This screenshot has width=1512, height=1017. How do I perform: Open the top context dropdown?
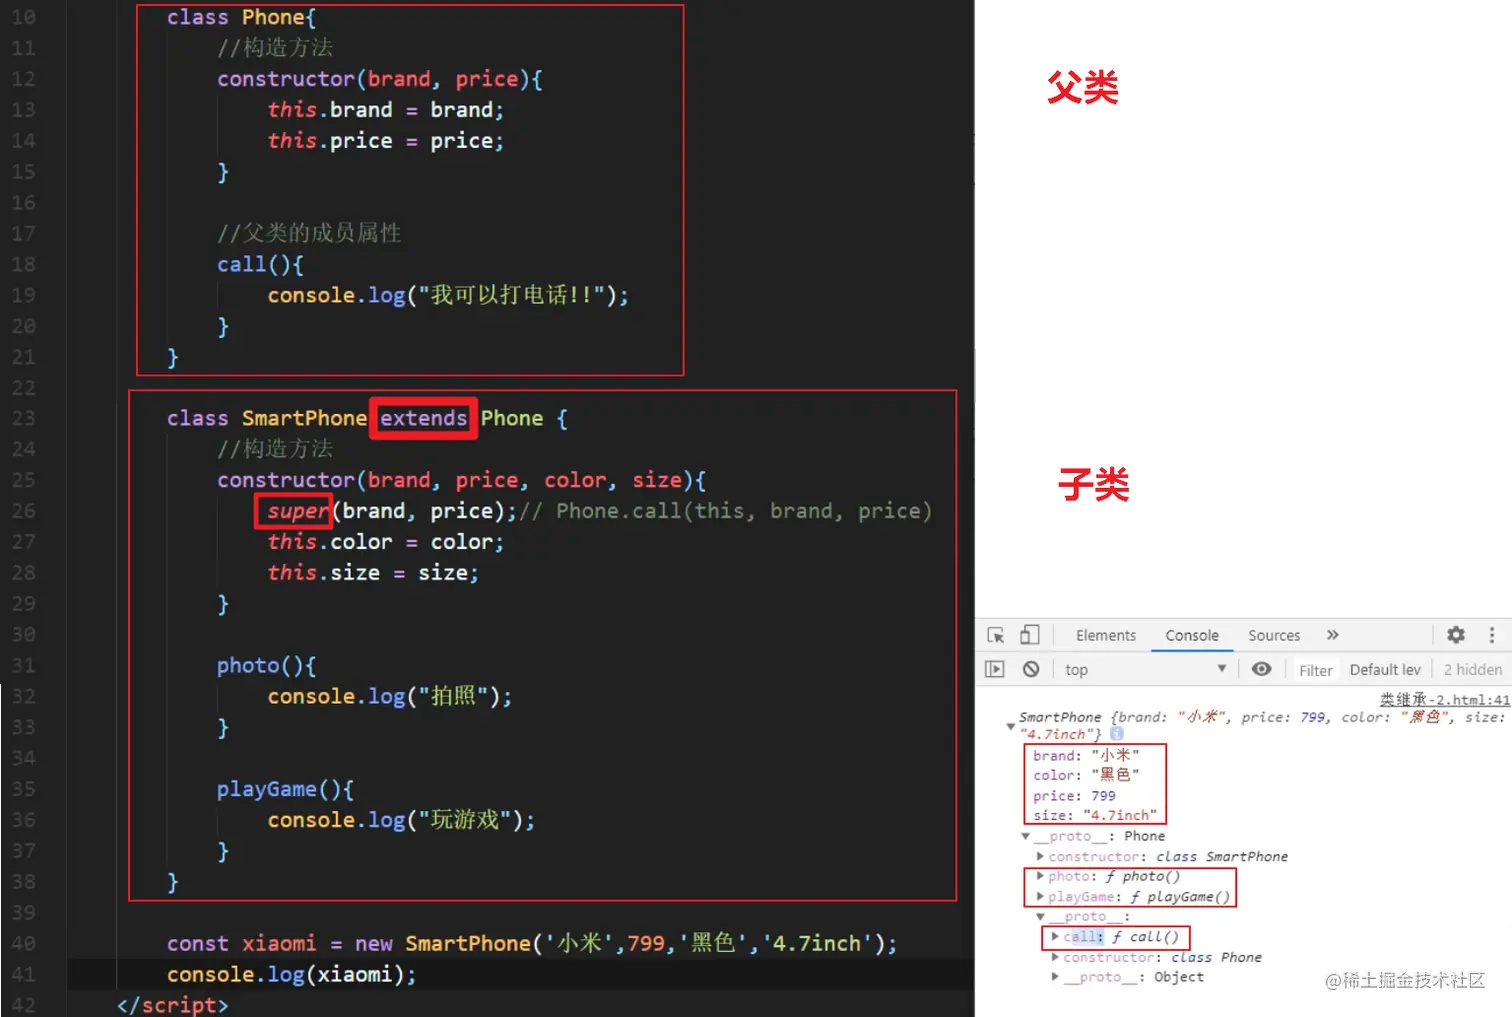(1145, 669)
